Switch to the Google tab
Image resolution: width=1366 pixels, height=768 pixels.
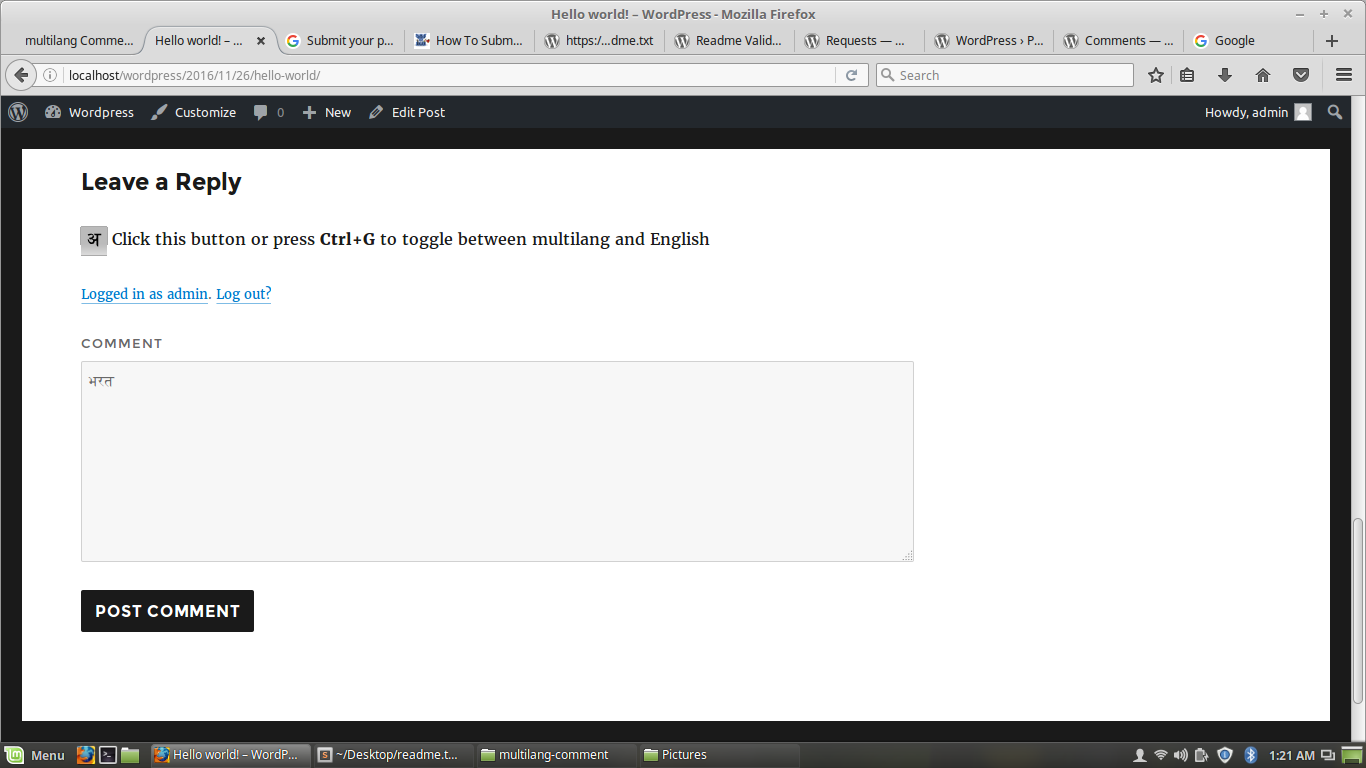pyautogui.click(x=1250, y=41)
